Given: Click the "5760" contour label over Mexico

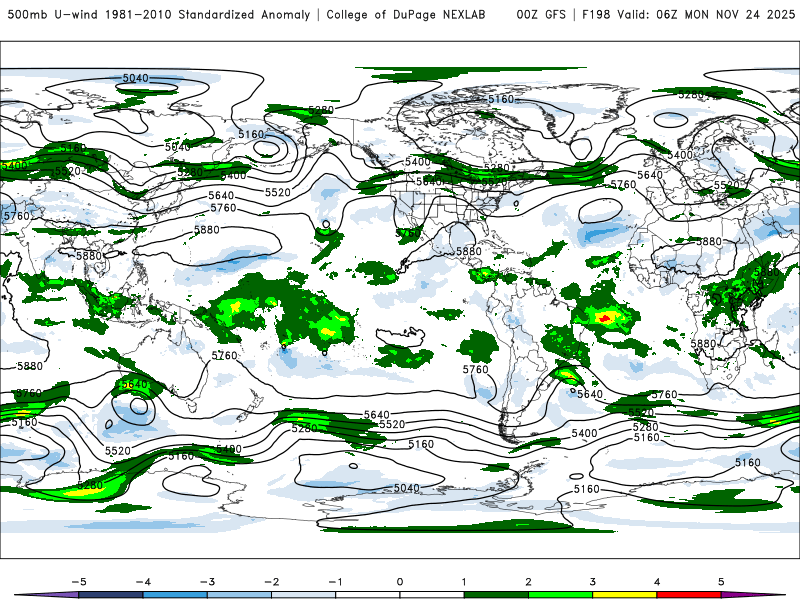Looking at the screenshot, I should [409, 233].
